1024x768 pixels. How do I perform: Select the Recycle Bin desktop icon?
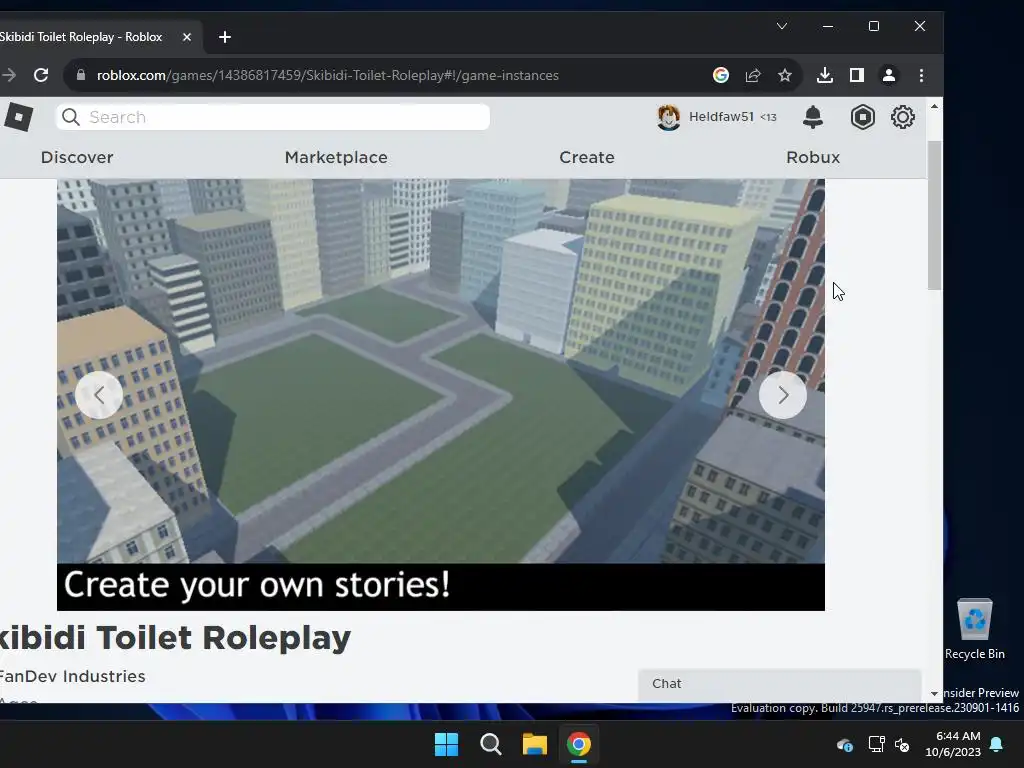click(x=974, y=630)
